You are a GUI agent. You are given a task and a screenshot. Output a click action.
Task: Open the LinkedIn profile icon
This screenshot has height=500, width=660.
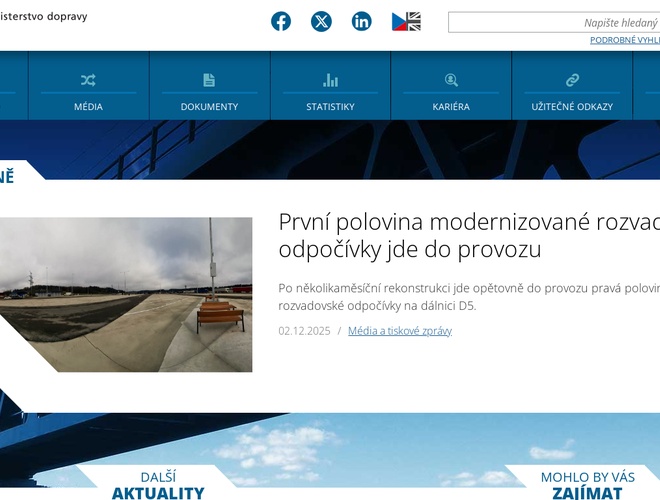[361, 21]
